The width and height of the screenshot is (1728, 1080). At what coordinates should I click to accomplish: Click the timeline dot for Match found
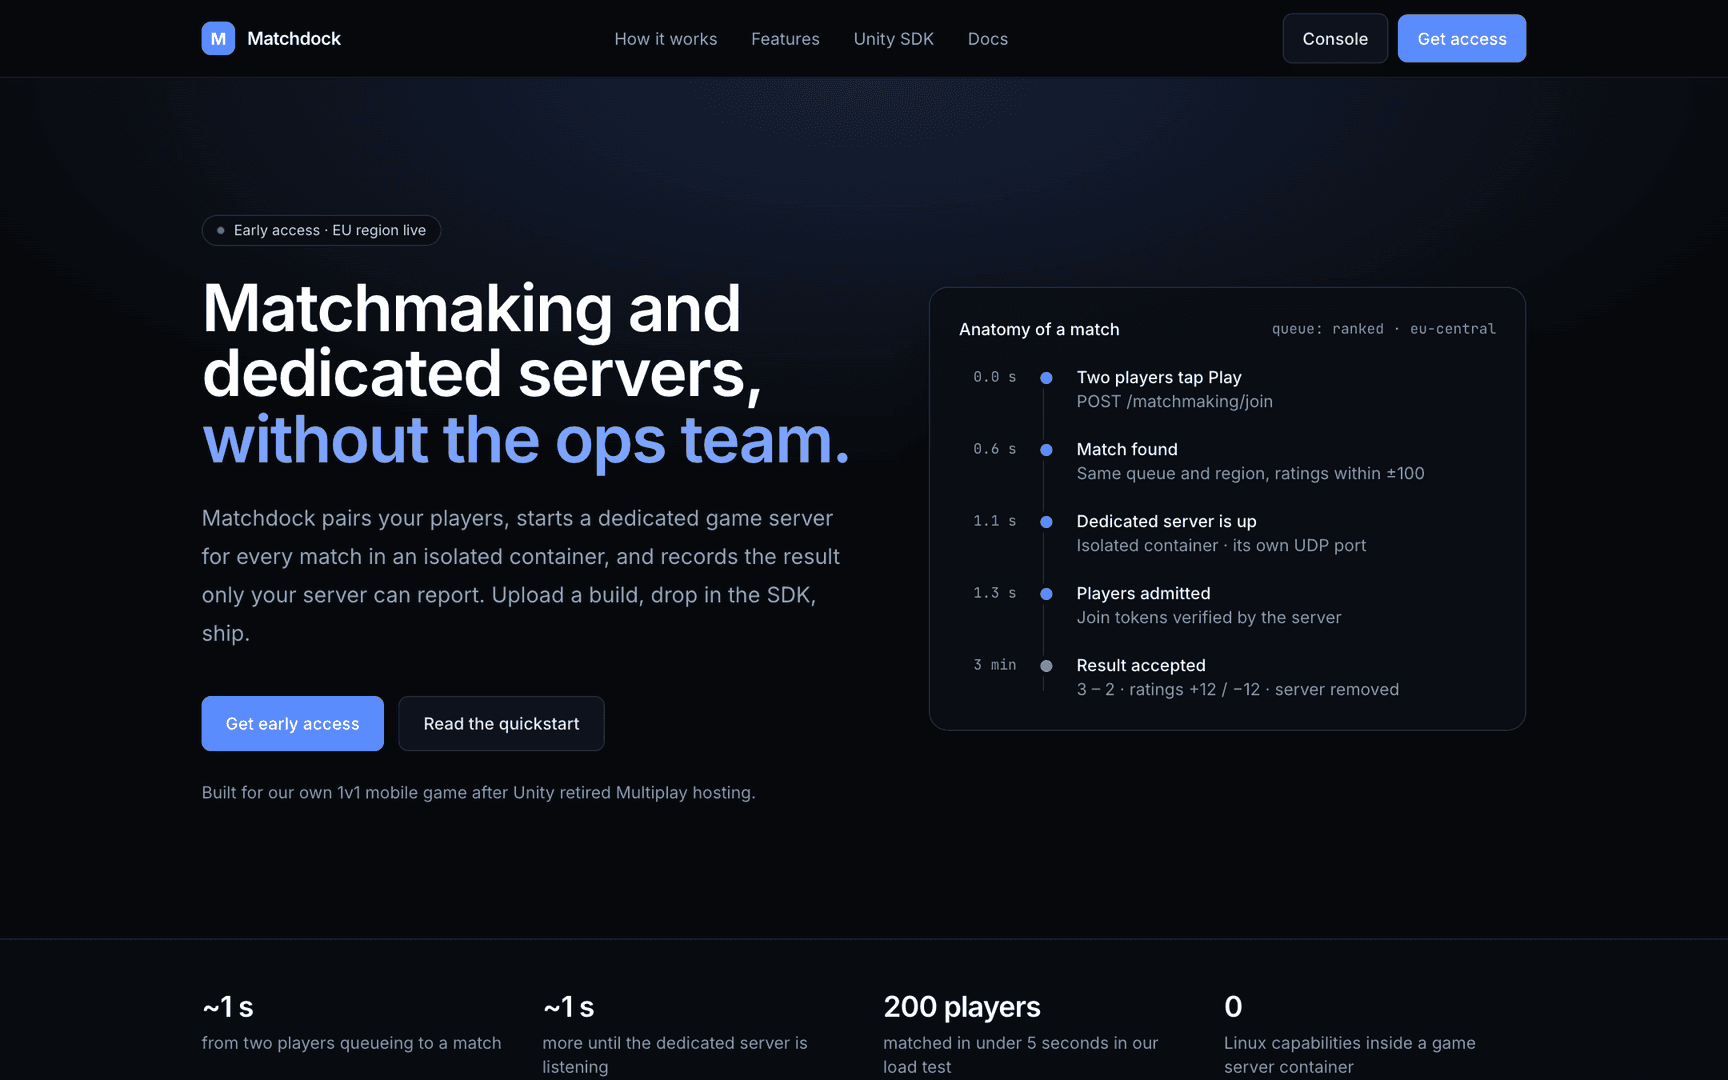click(x=1046, y=450)
